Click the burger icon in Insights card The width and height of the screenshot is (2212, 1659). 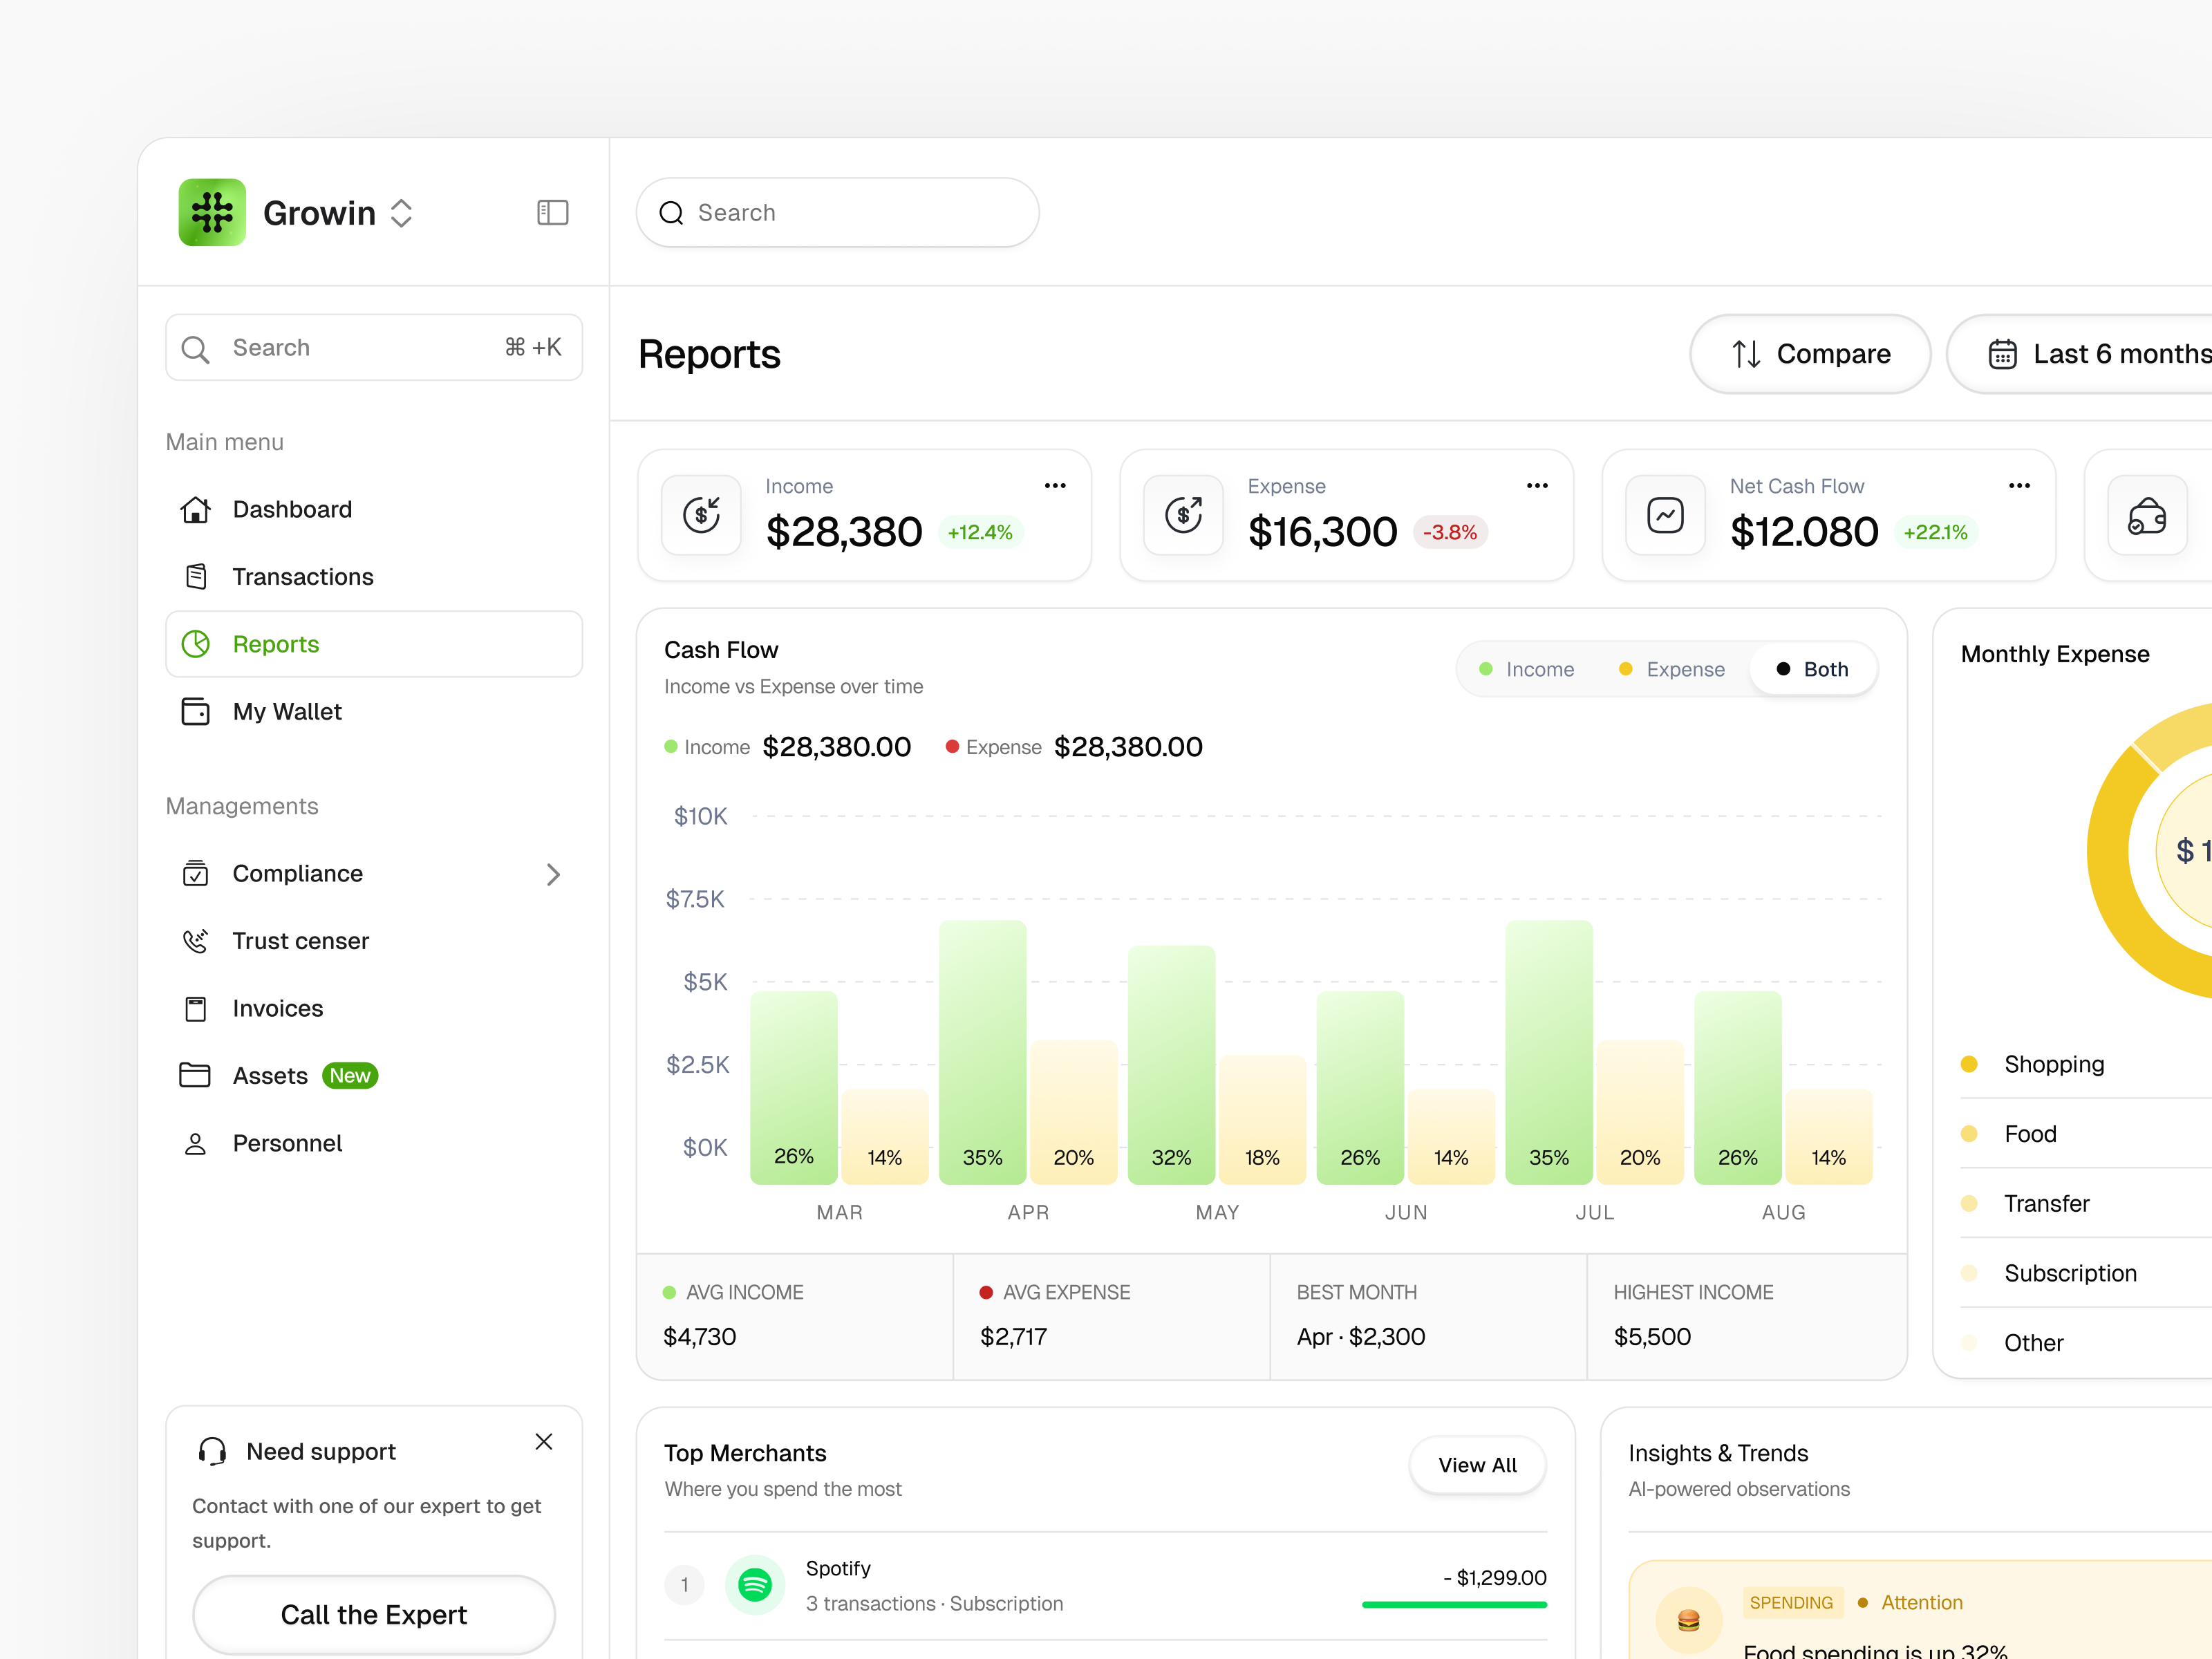[1688, 1620]
